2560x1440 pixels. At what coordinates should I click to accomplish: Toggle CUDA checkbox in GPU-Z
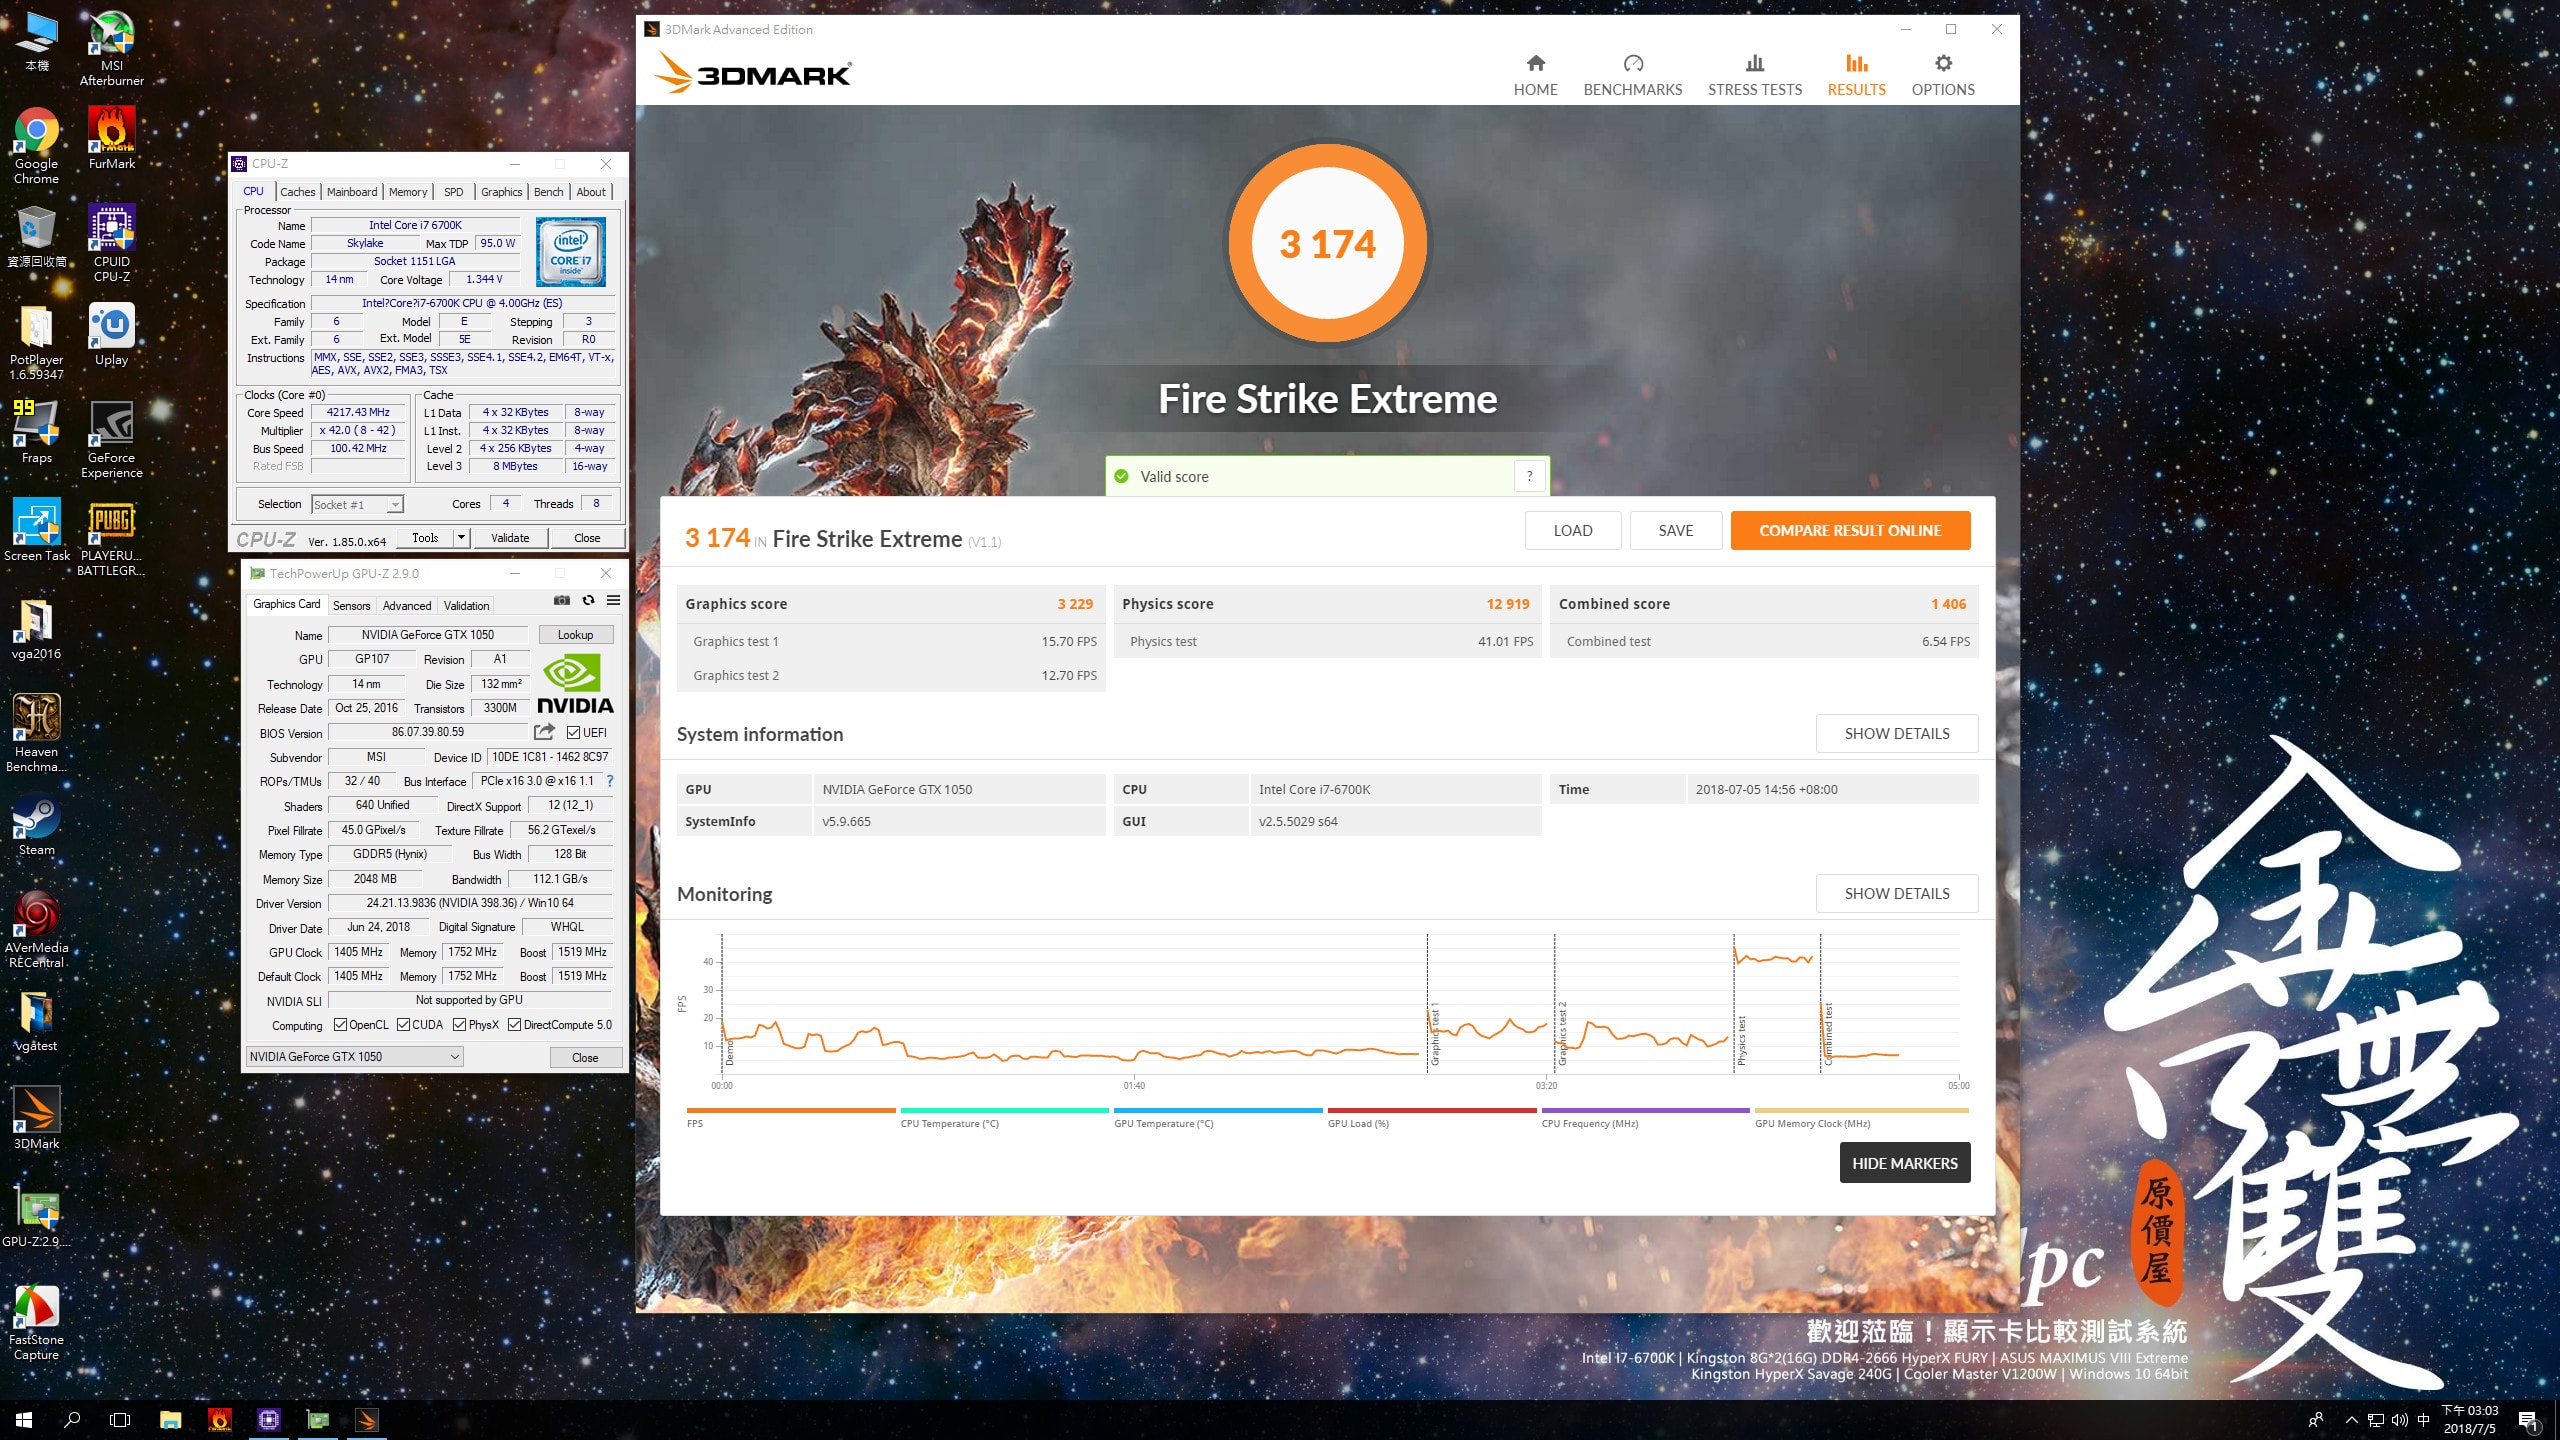(x=404, y=1025)
